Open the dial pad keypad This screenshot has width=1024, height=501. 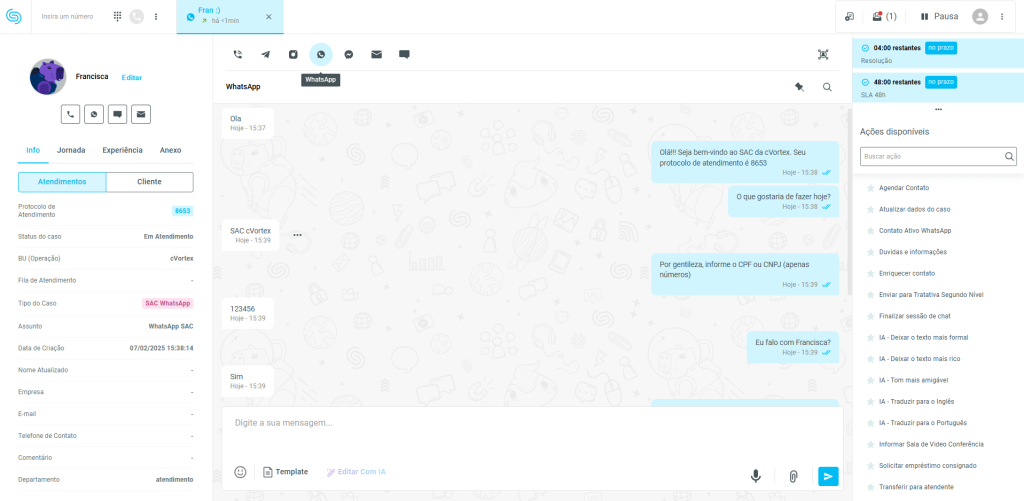click(117, 17)
